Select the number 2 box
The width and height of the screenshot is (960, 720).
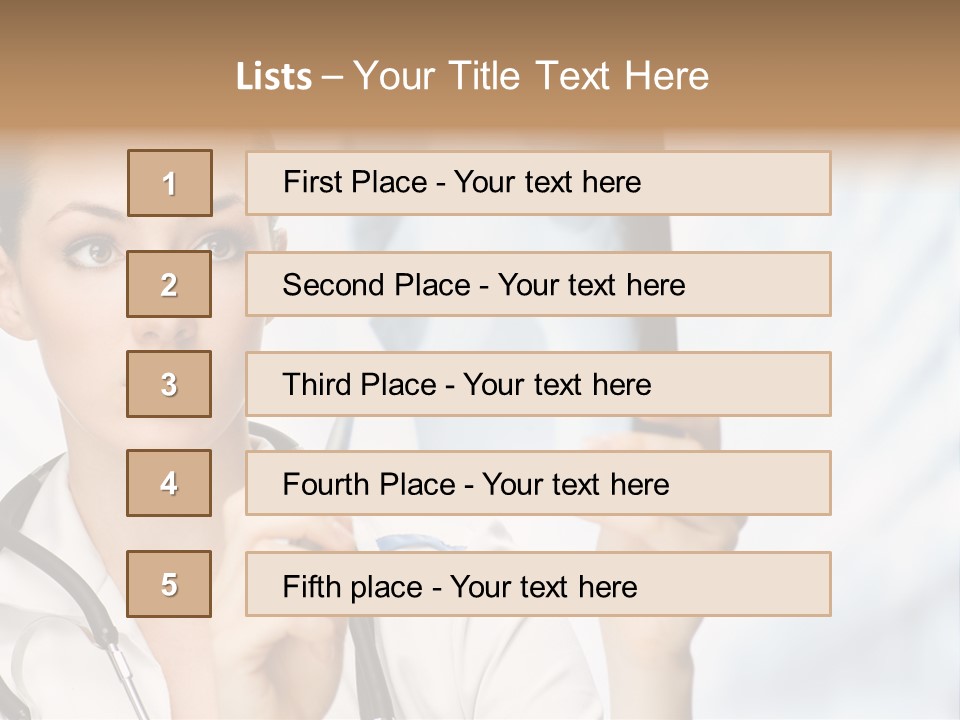click(x=169, y=284)
